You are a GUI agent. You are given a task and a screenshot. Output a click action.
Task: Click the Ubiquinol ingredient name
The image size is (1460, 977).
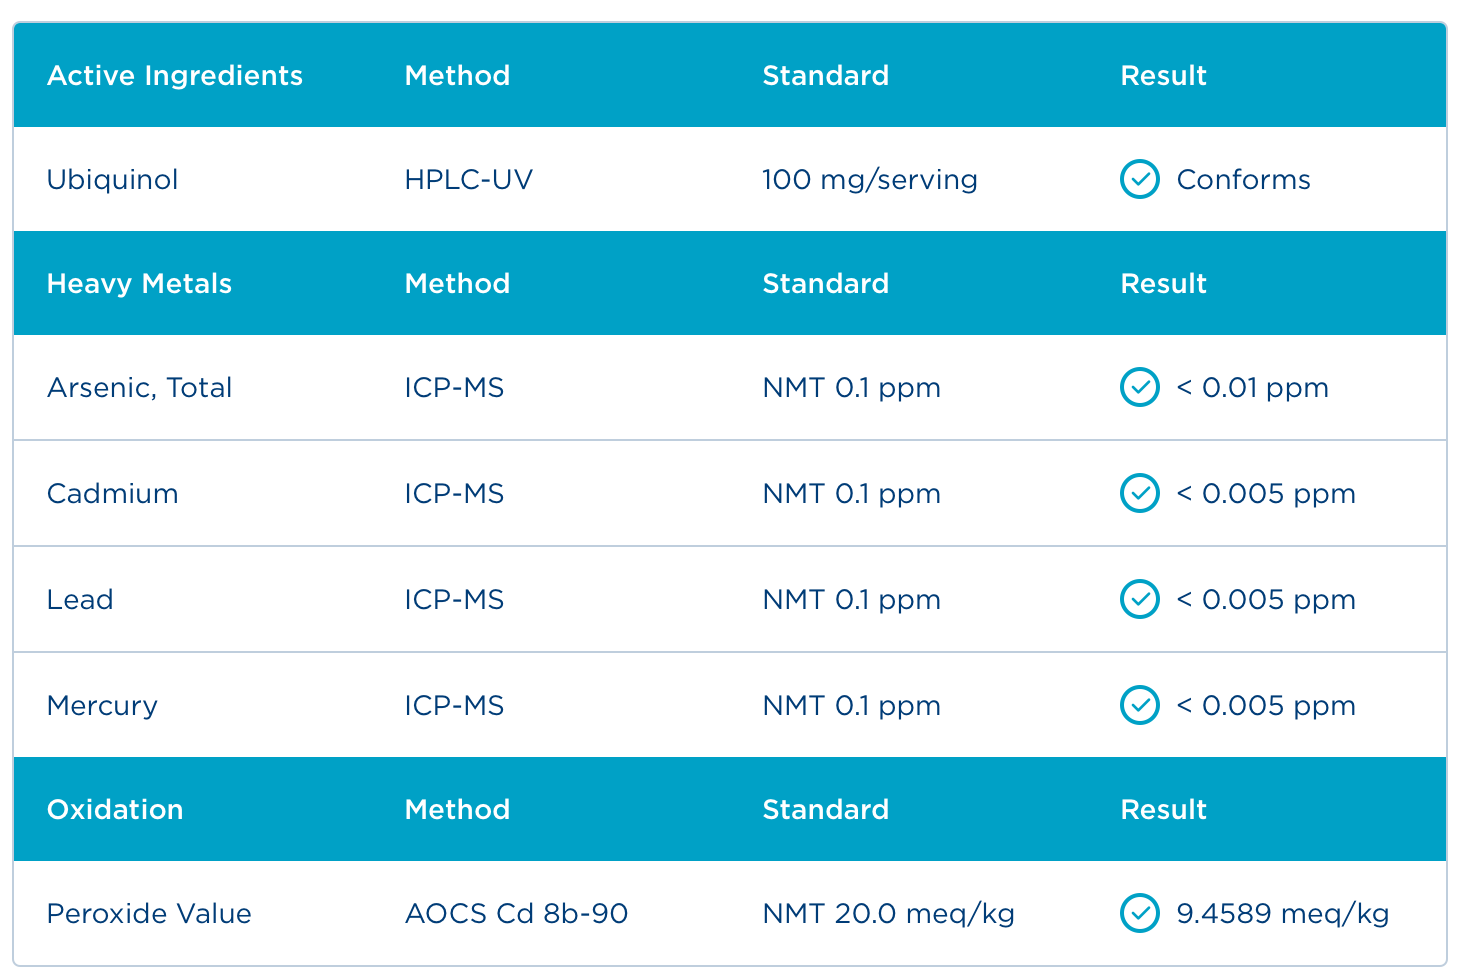[112, 180]
